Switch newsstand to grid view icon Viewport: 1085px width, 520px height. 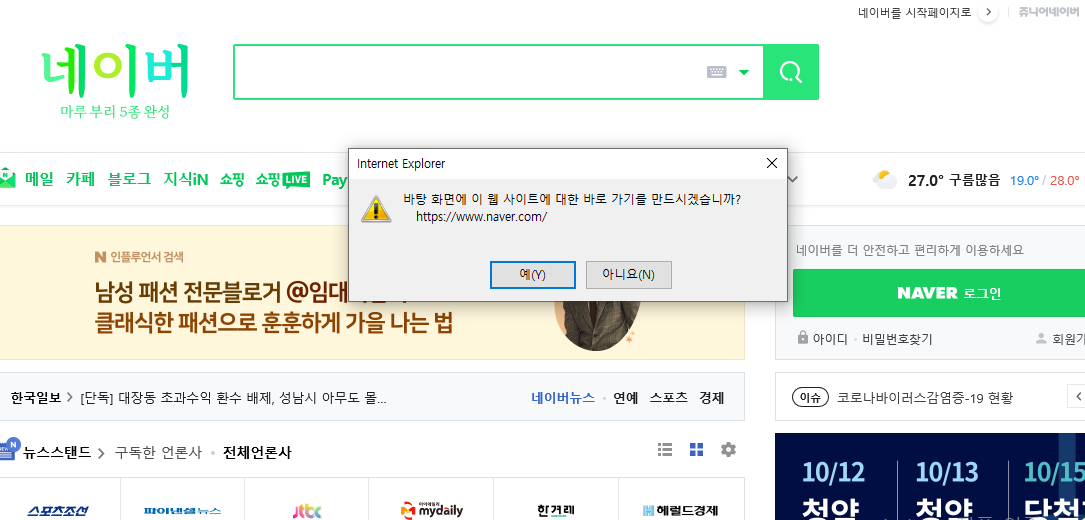coord(696,449)
